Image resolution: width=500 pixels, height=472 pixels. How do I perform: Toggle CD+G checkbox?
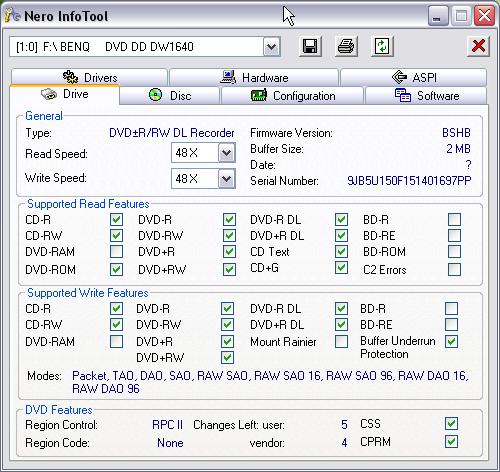click(x=341, y=268)
